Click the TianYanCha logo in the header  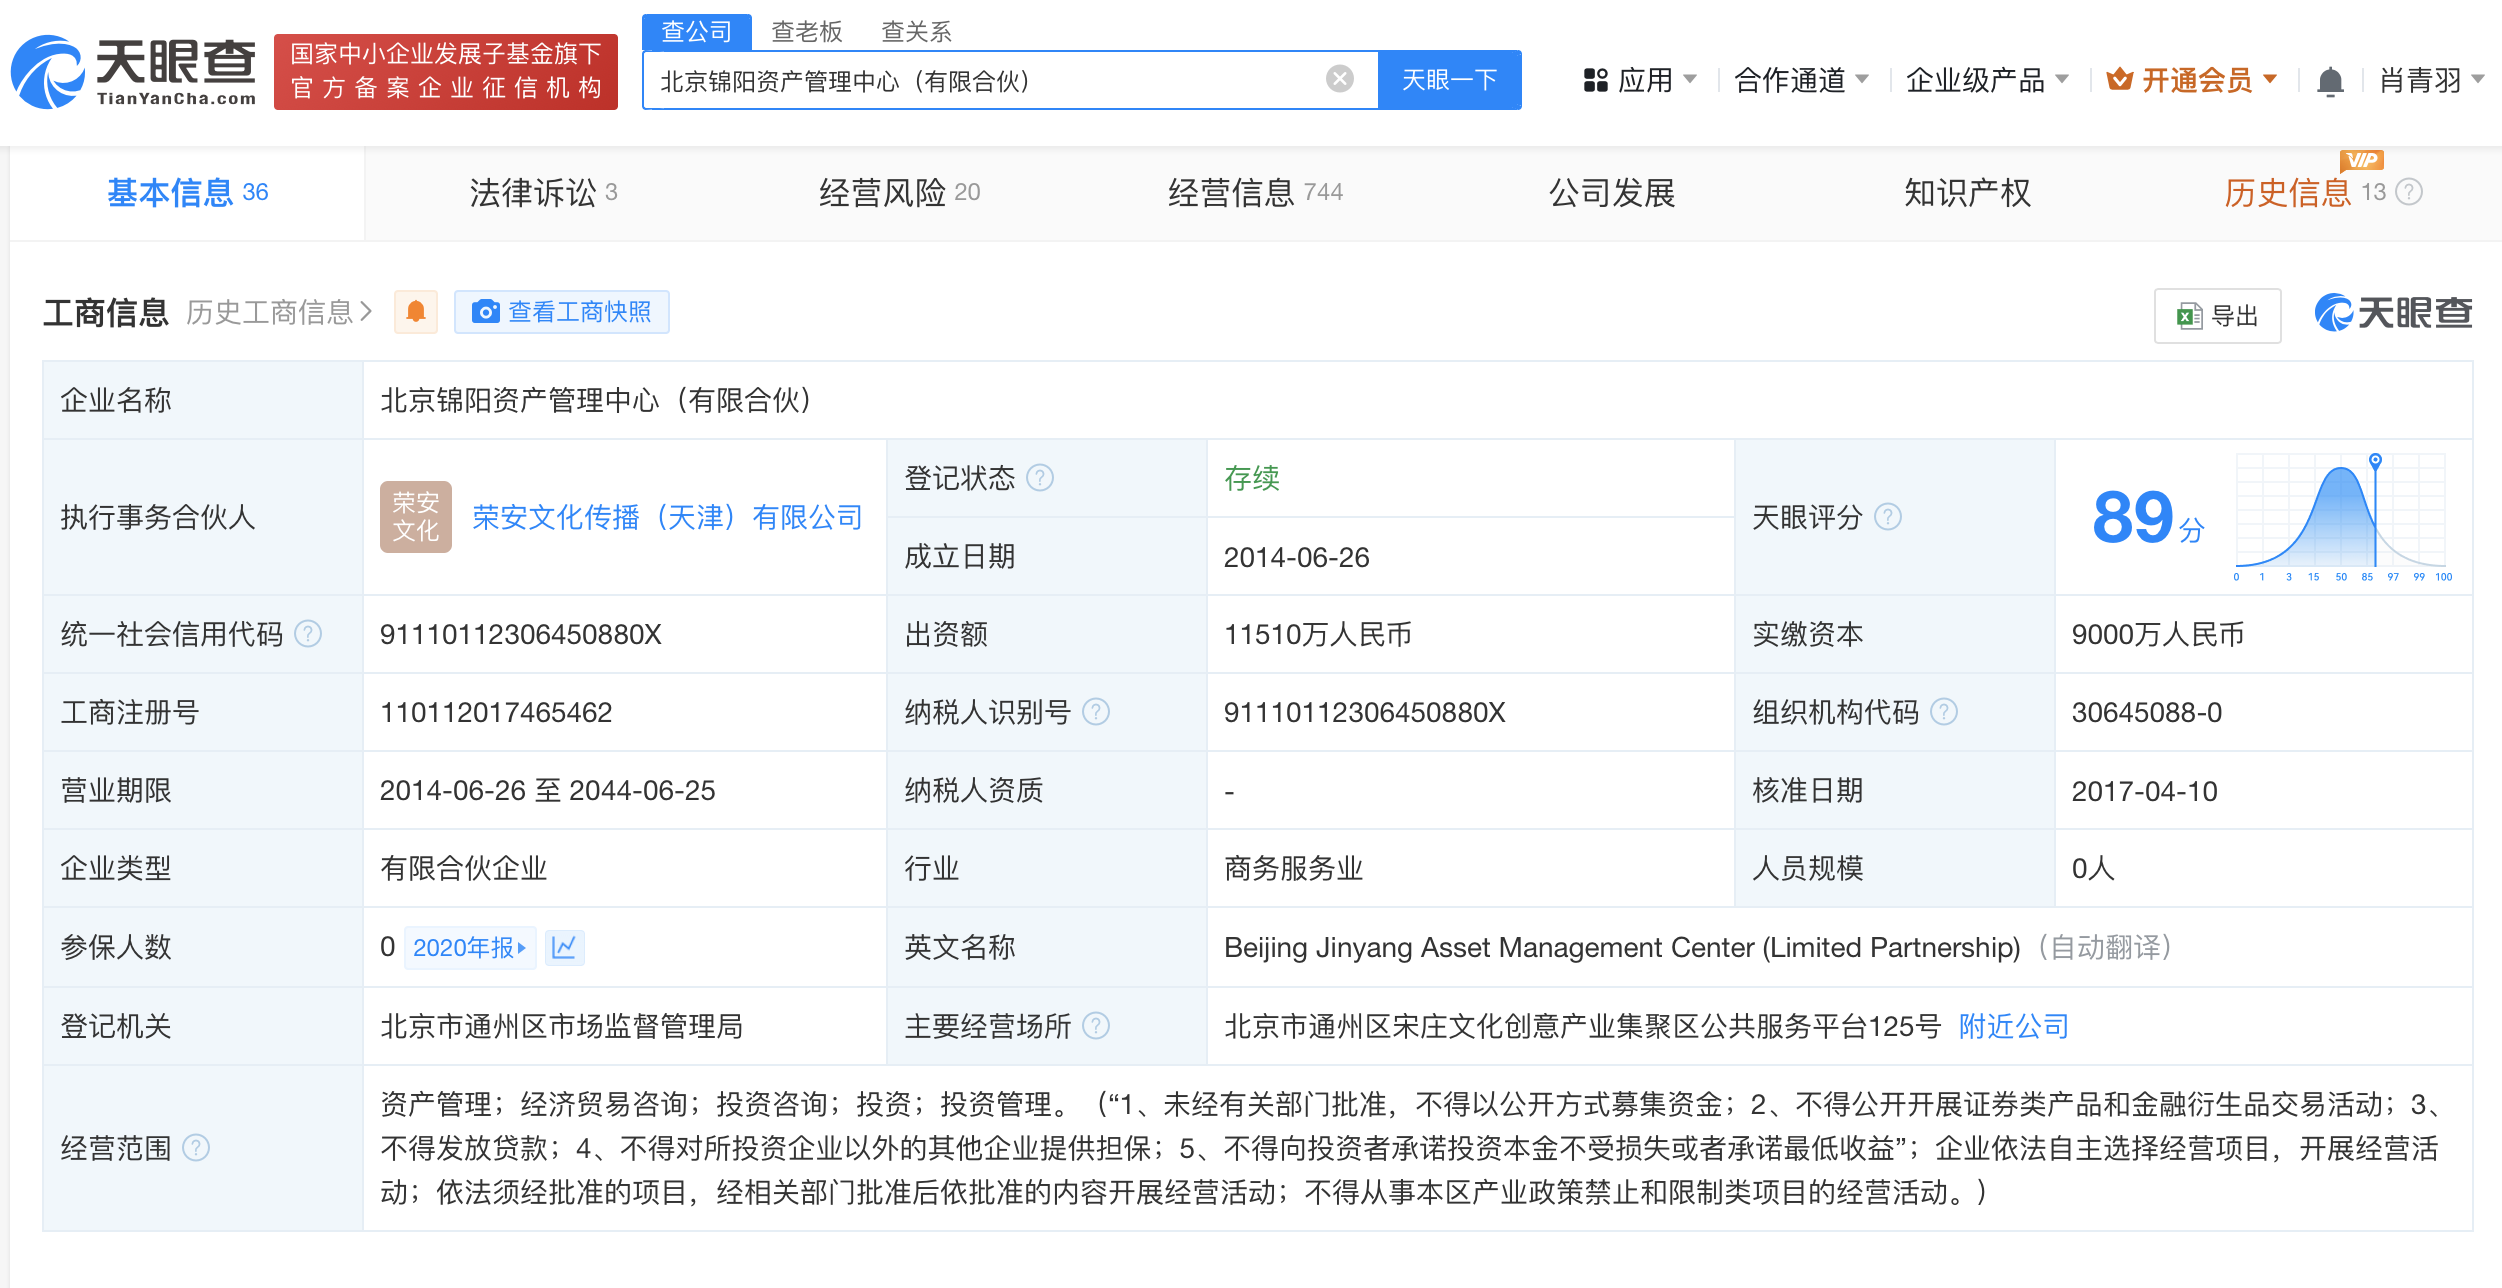(x=133, y=72)
